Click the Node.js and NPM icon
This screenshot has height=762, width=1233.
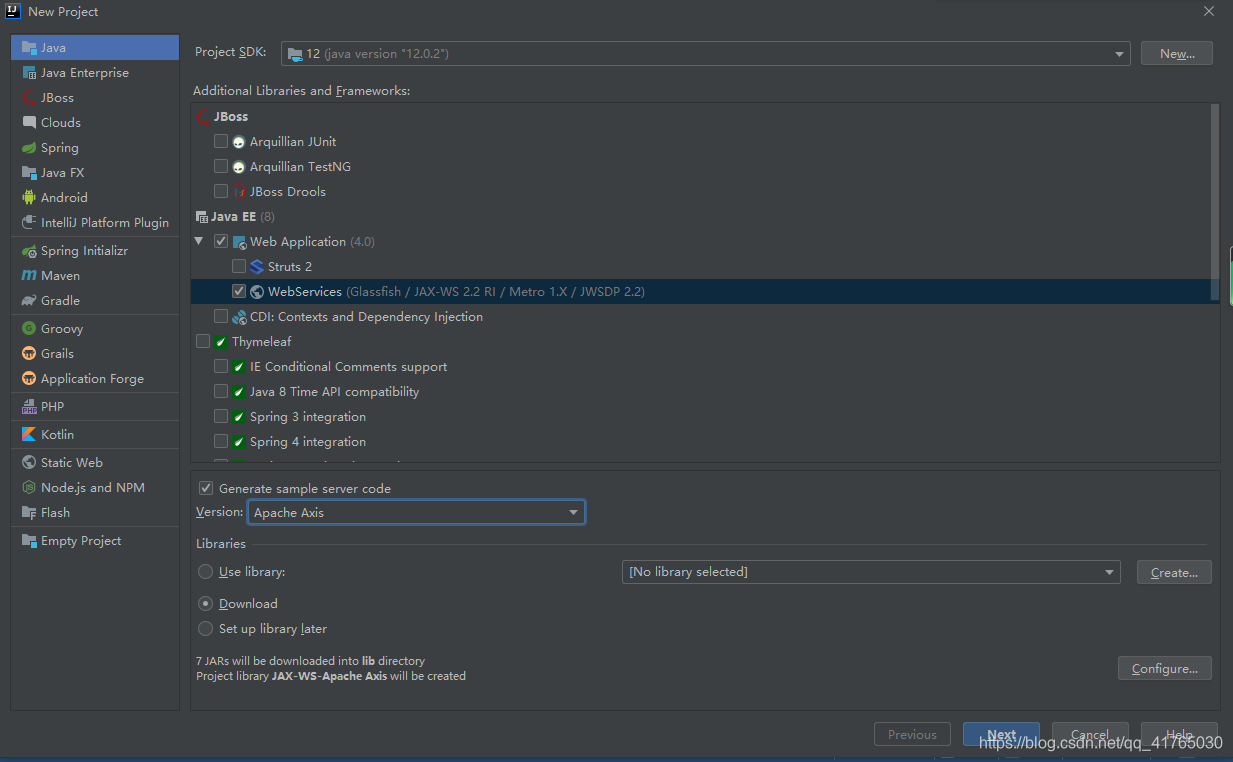(x=29, y=487)
